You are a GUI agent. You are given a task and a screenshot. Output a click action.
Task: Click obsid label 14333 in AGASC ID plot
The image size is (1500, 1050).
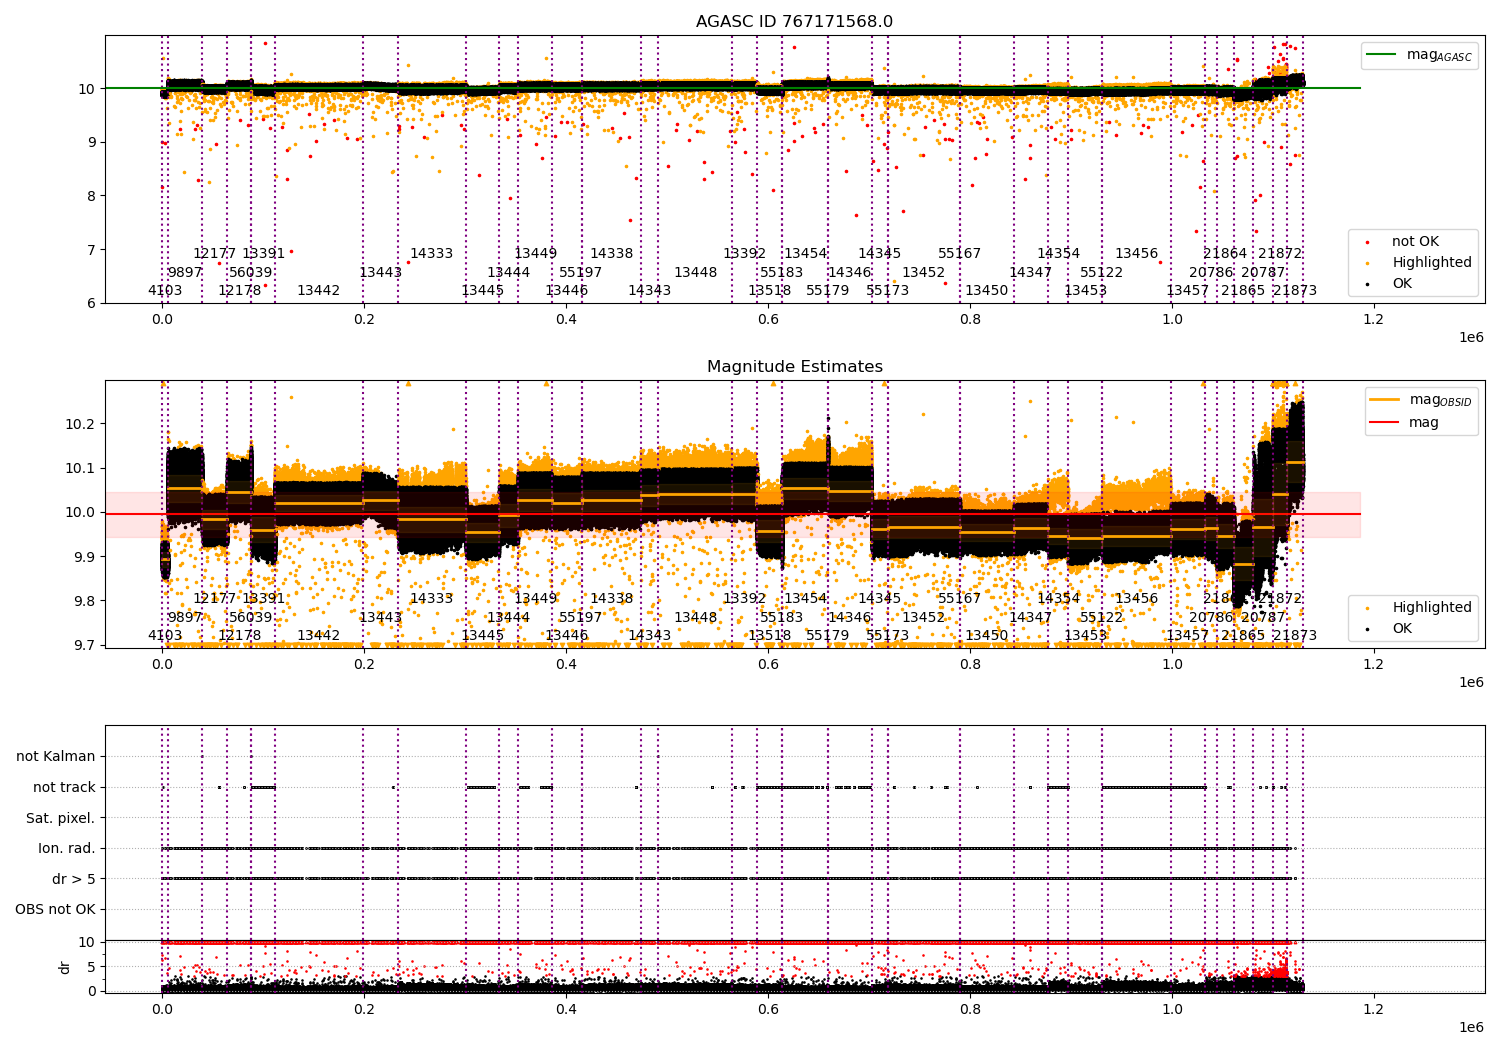(x=431, y=254)
